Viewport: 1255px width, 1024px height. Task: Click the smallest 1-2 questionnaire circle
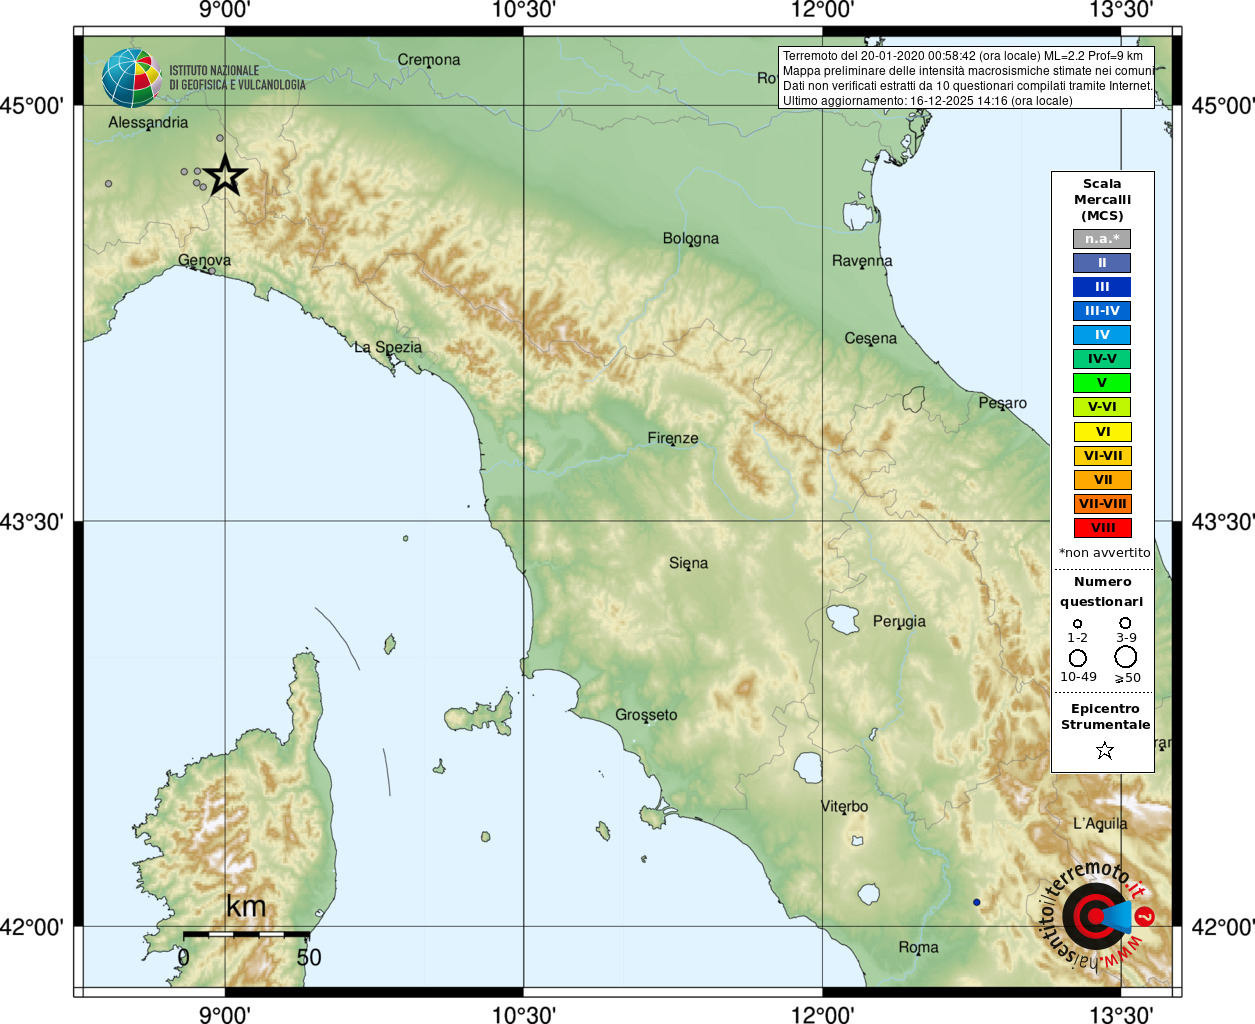1077,624
